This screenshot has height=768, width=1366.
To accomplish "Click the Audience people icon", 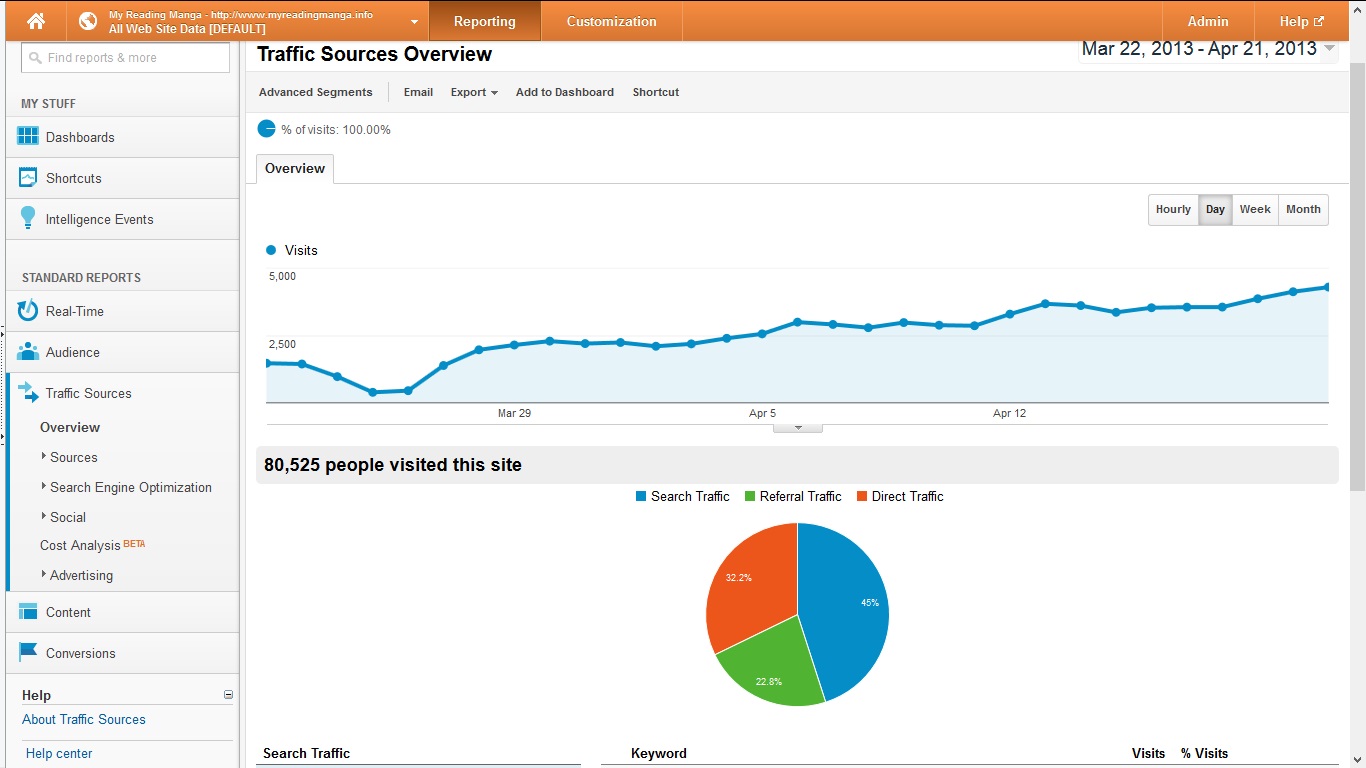I will click(x=28, y=352).
